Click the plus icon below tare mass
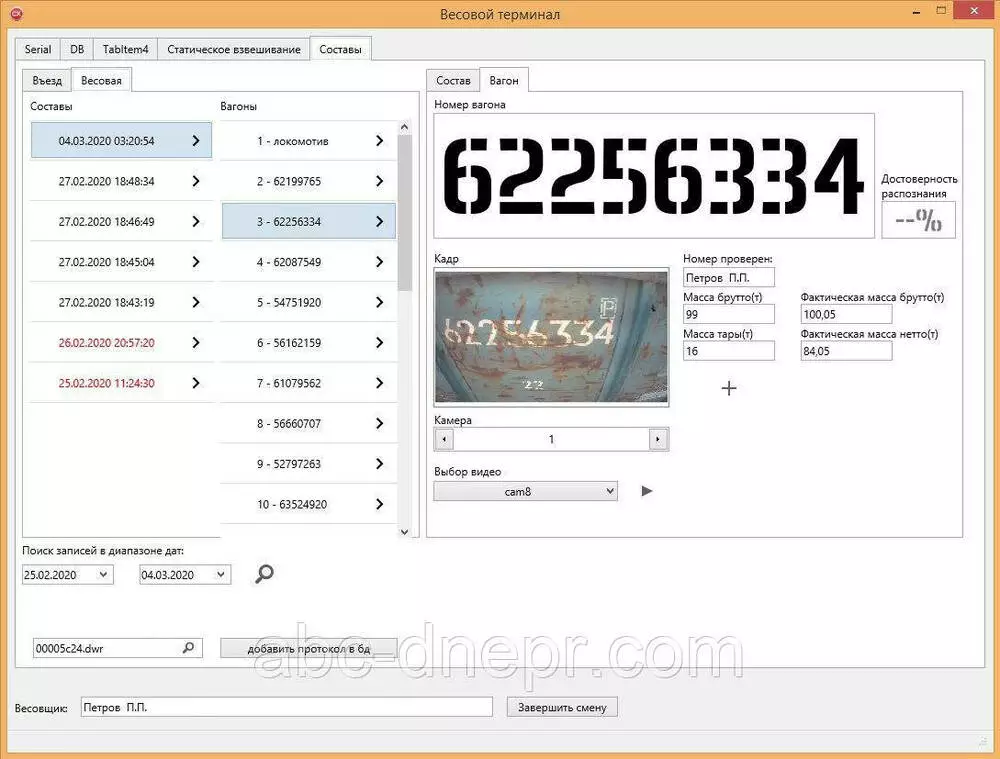1000x759 pixels. [x=729, y=388]
